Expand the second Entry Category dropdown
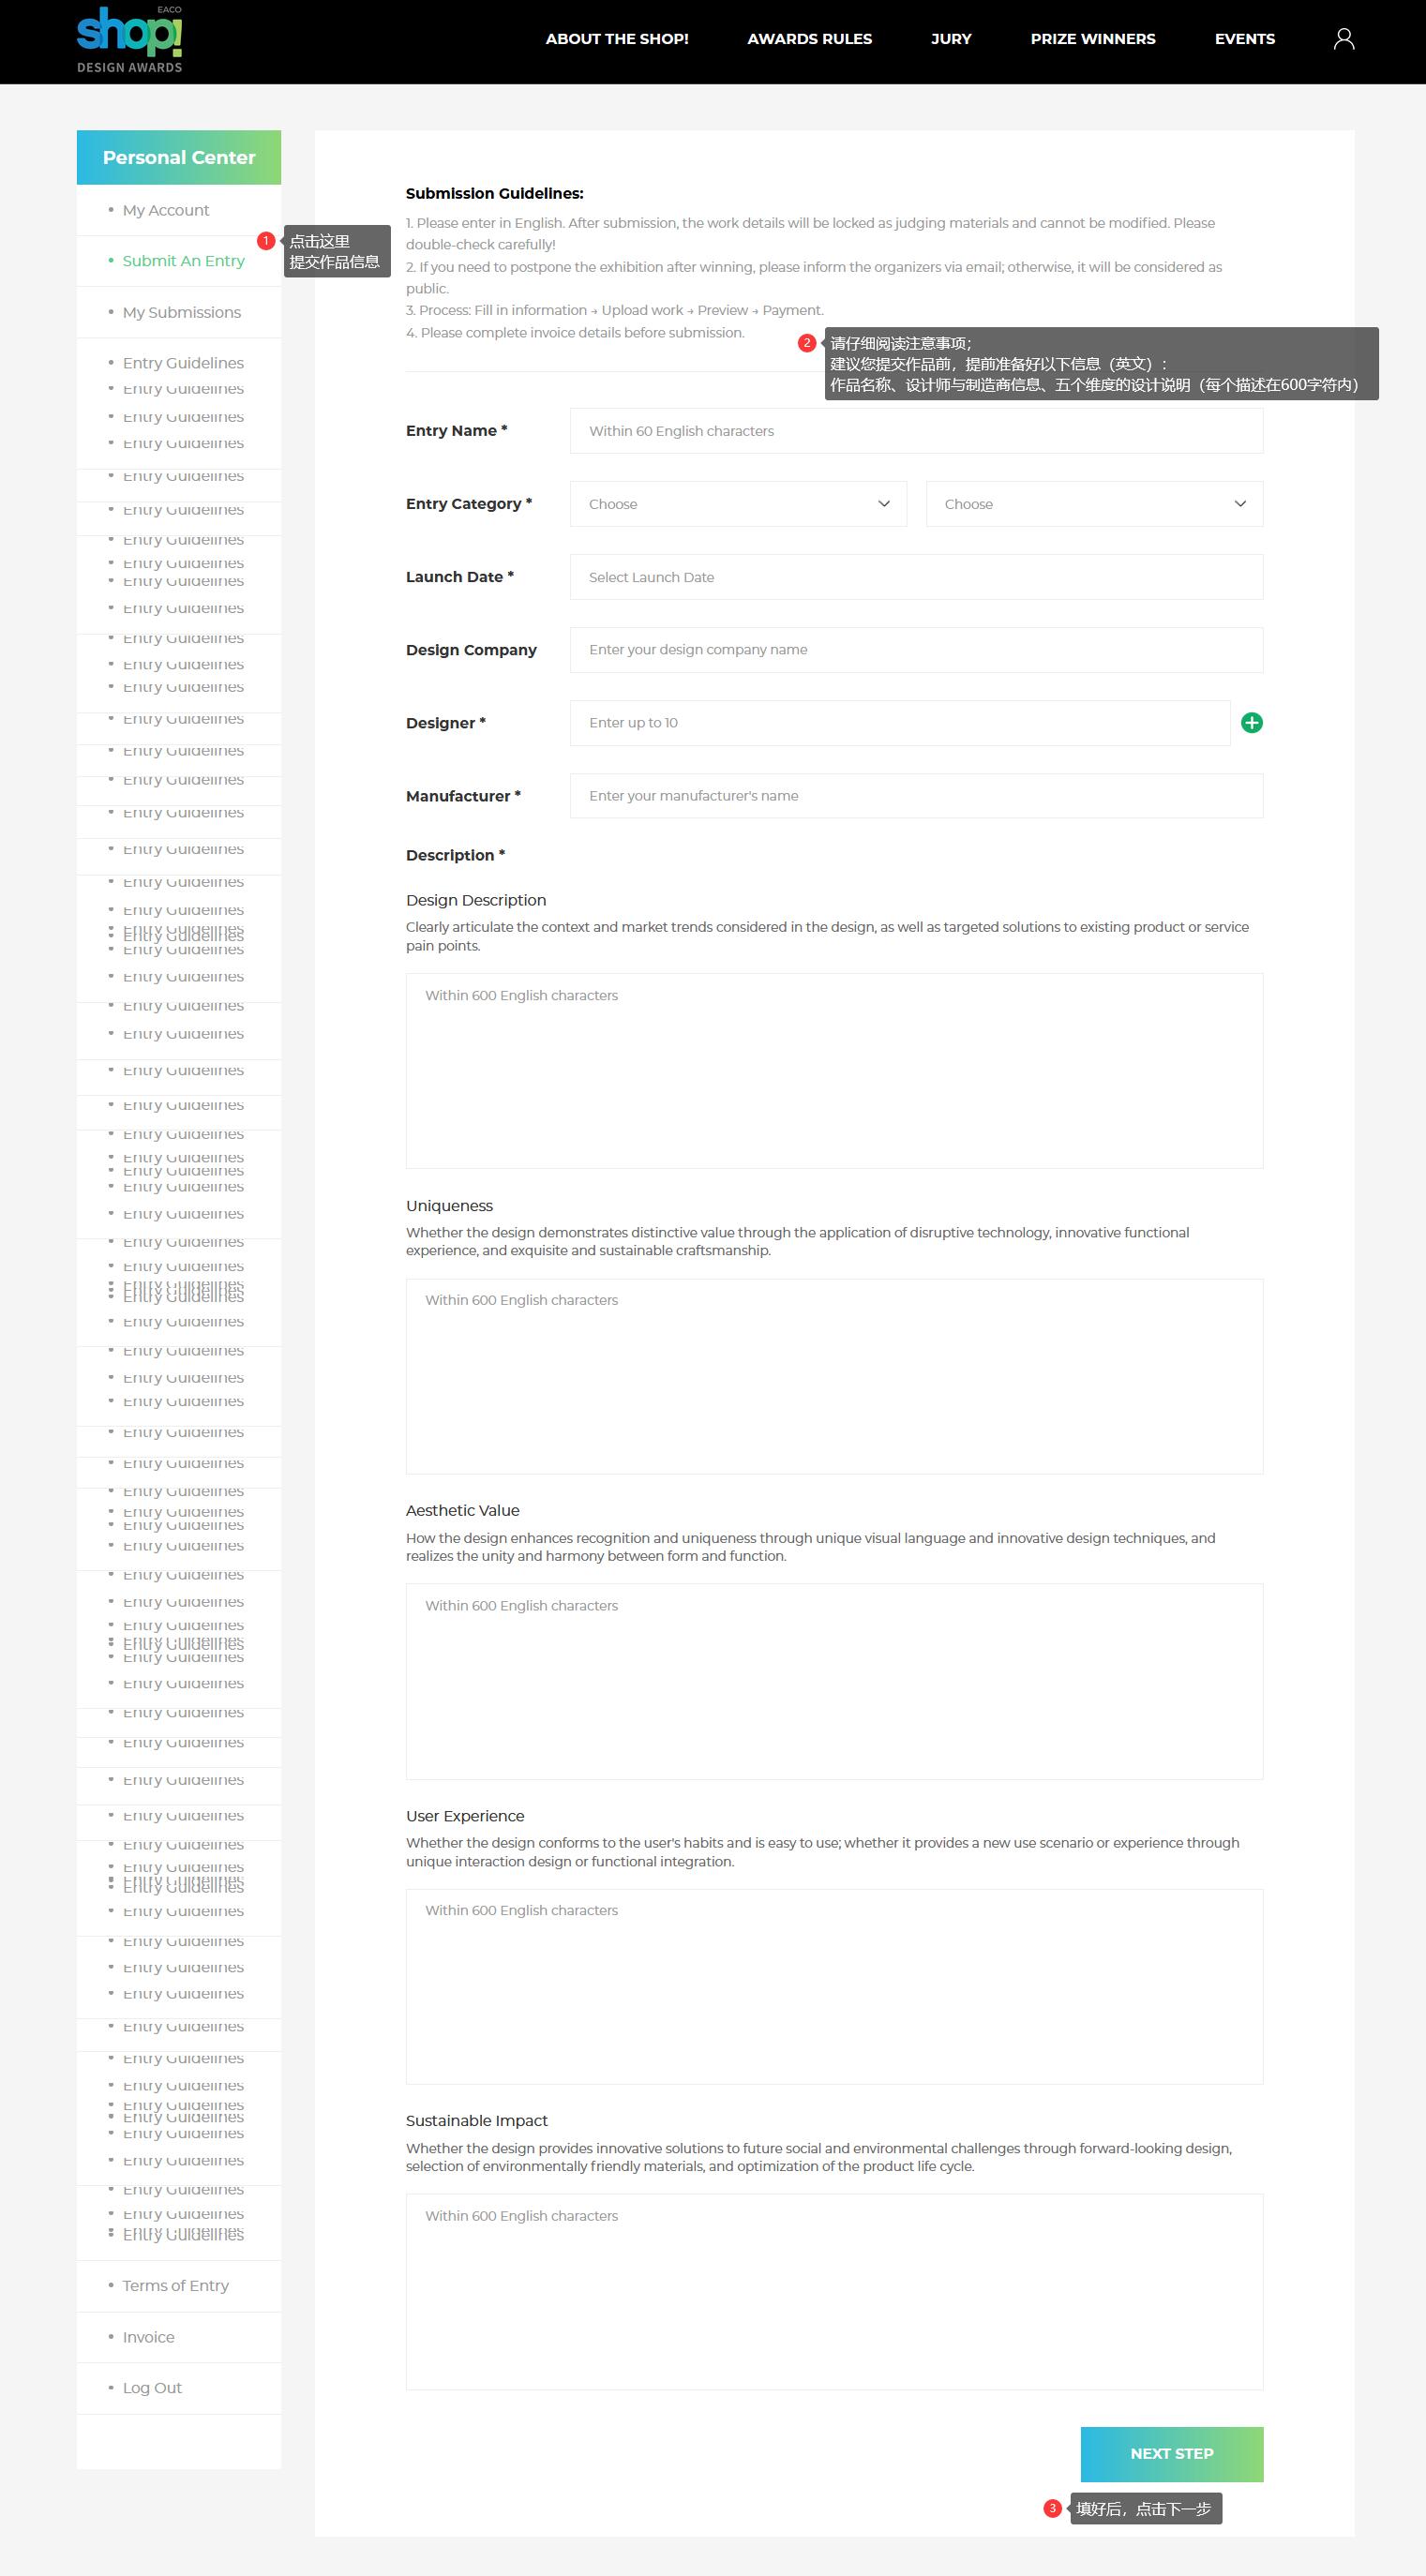This screenshot has width=1426, height=2576. pos(1094,504)
